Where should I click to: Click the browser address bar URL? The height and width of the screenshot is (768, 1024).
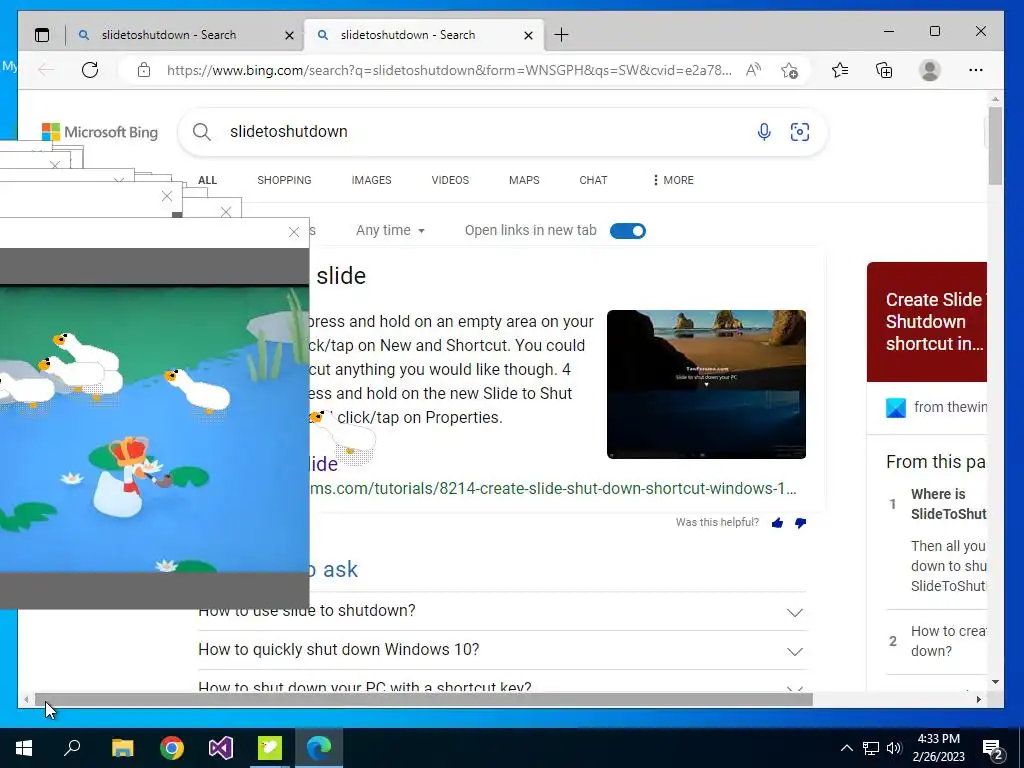point(449,70)
